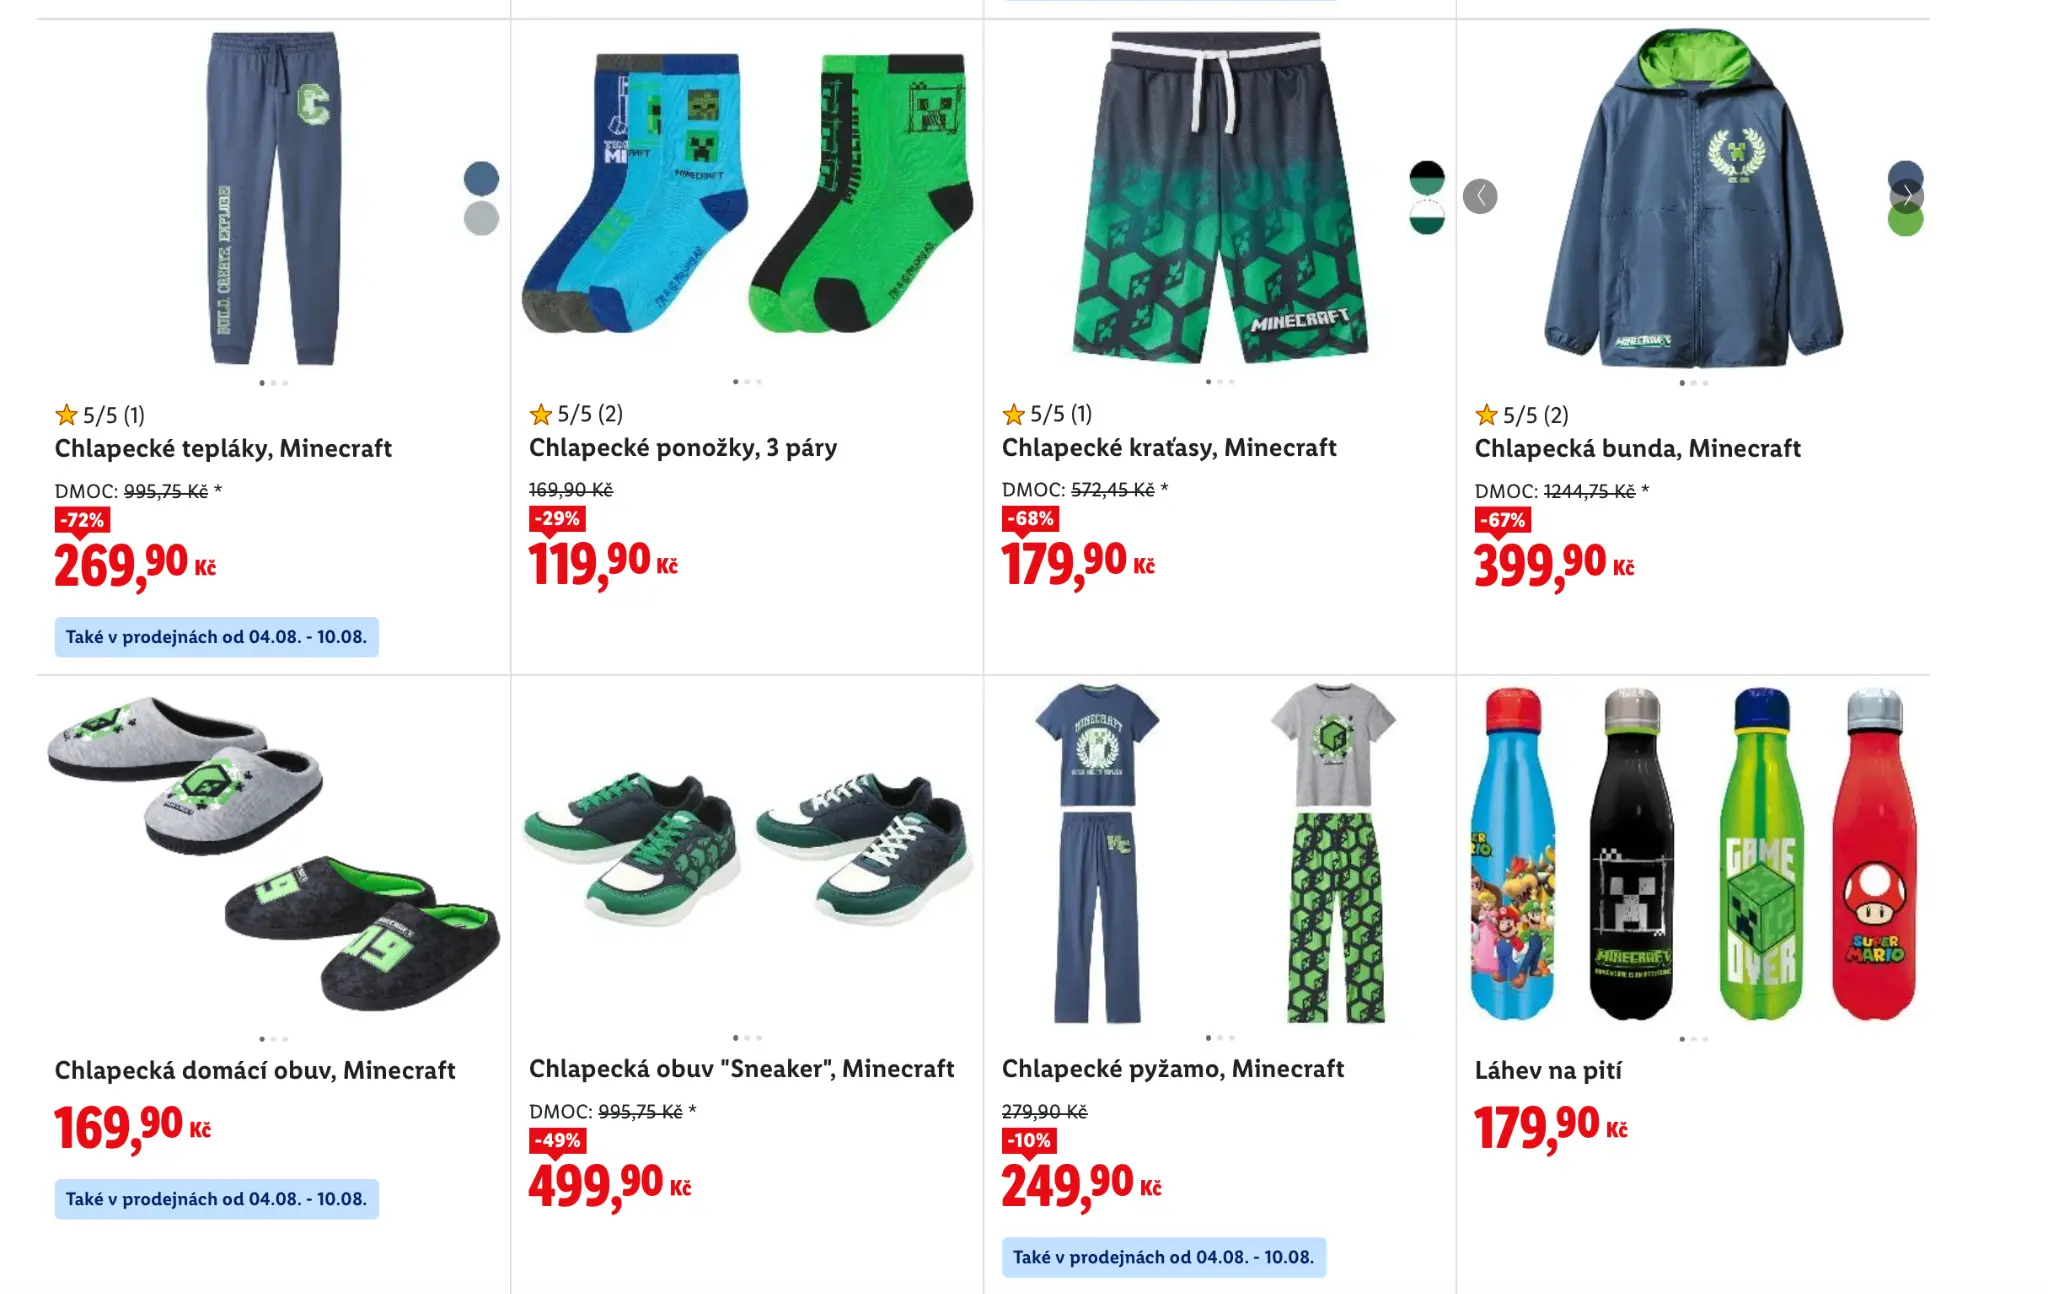This screenshot has height=1294, width=2048.
Task: Click star rating of Chlapecká bunda
Action: point(1522,414)
